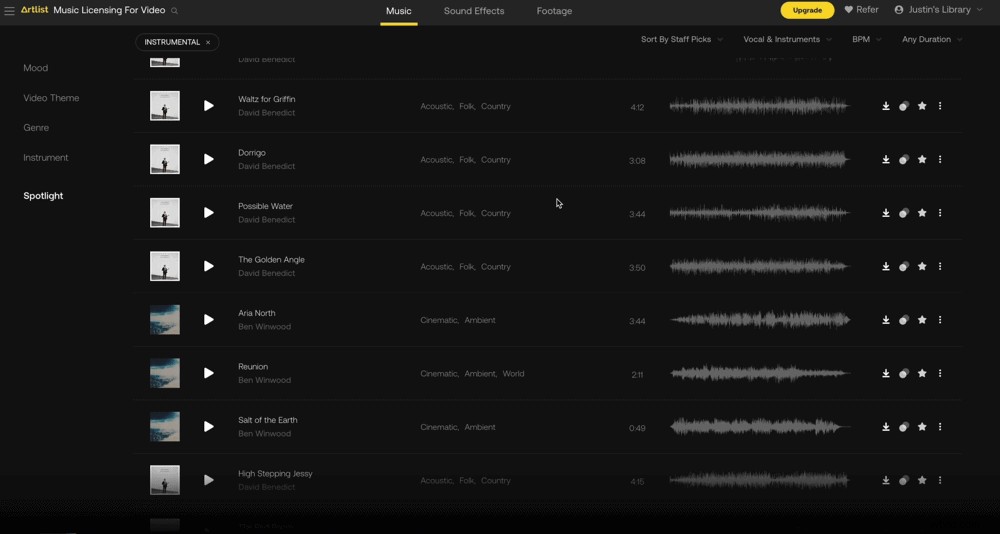
Task: Expand the Instrument filter category
Action: click(46, 158)
